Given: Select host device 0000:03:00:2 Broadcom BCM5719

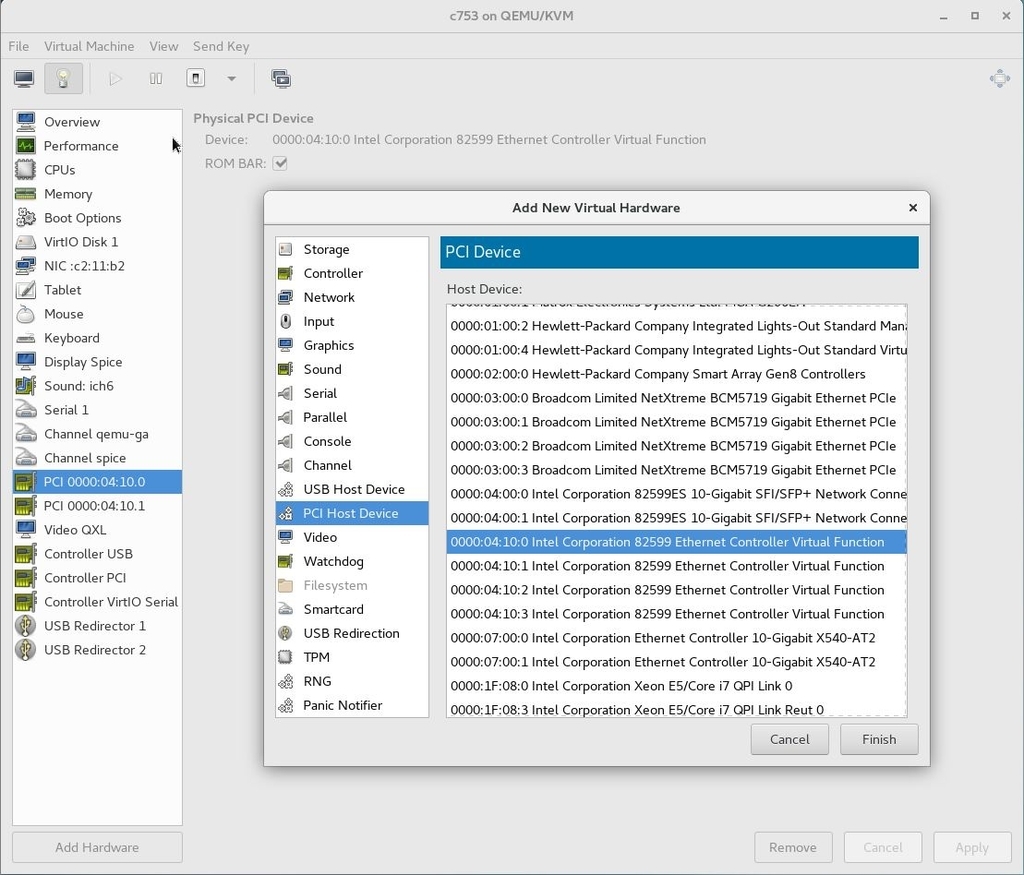Looking at the screenshot, I should coord(677,446).
